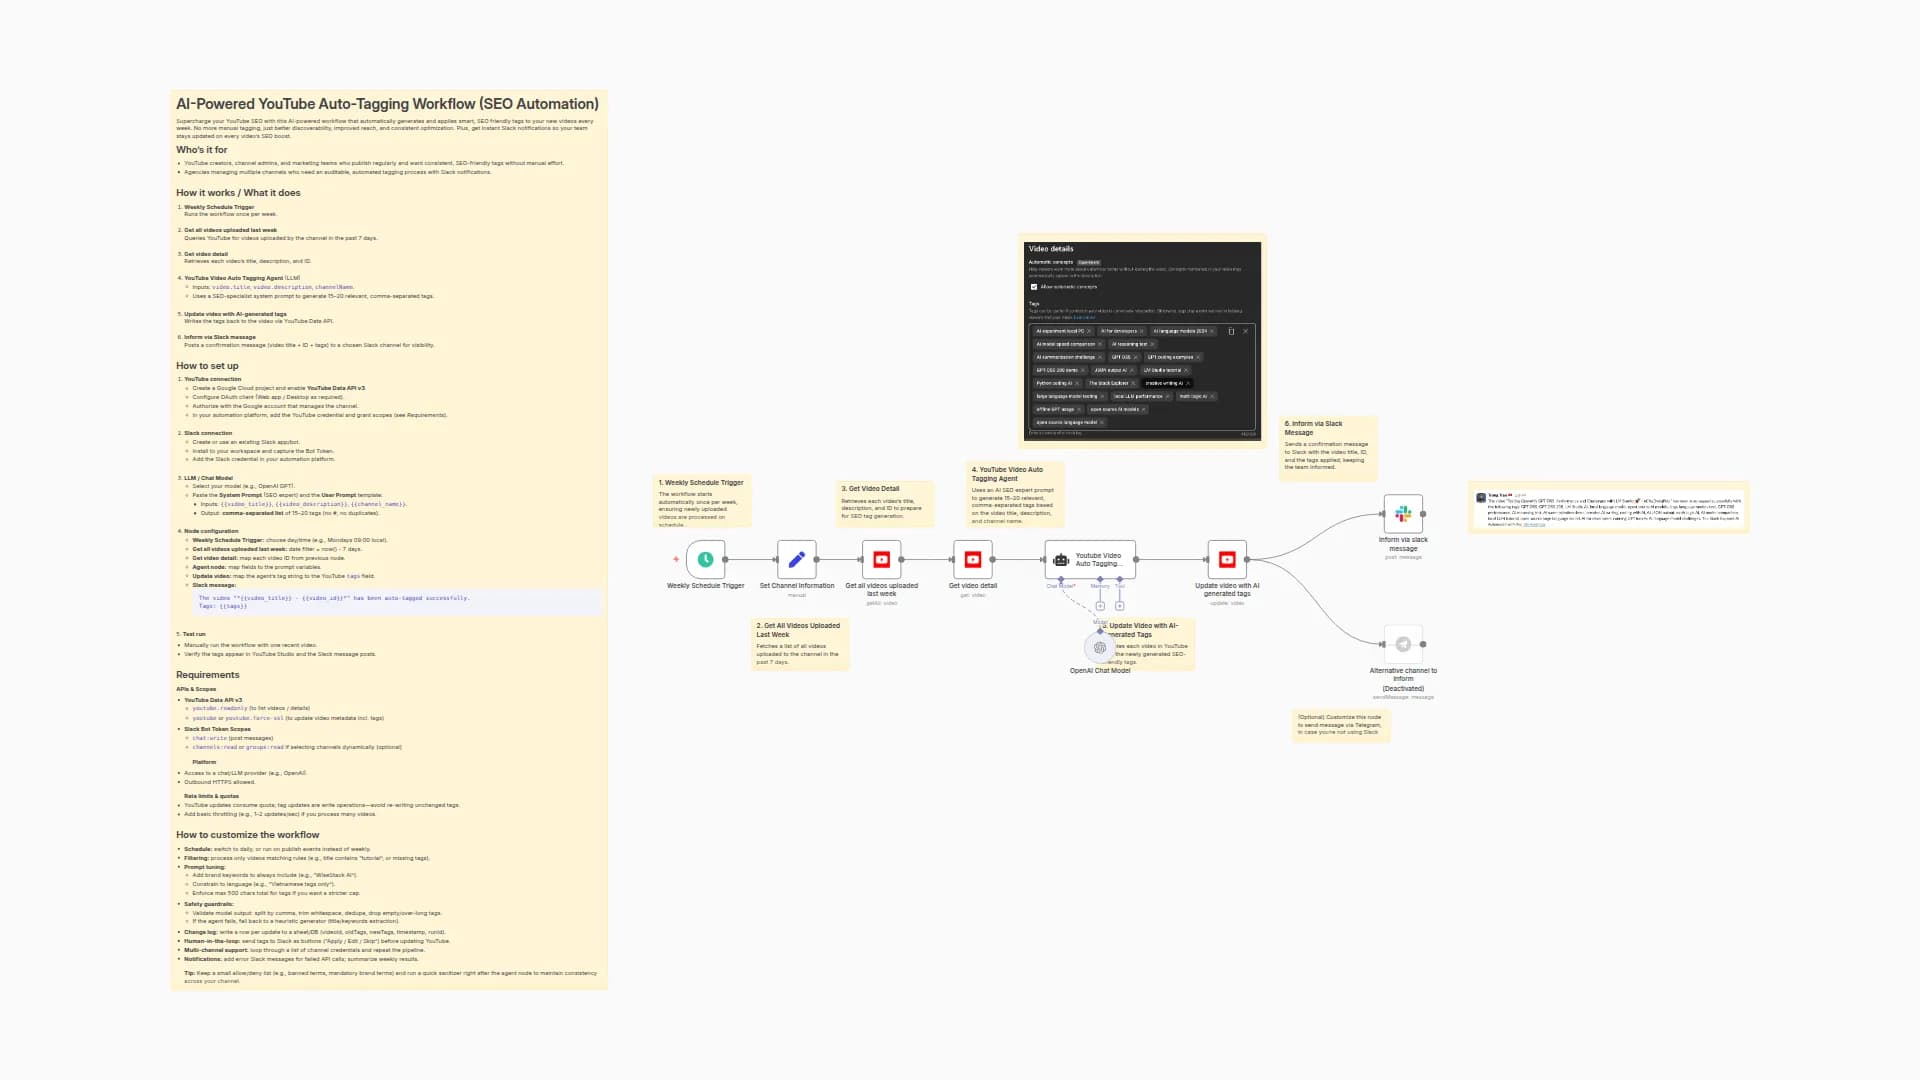The height and width of the screenshot is (1080, 1920).
Task: Open the OpenAI Chat Model node
Action: (1099, 647)
